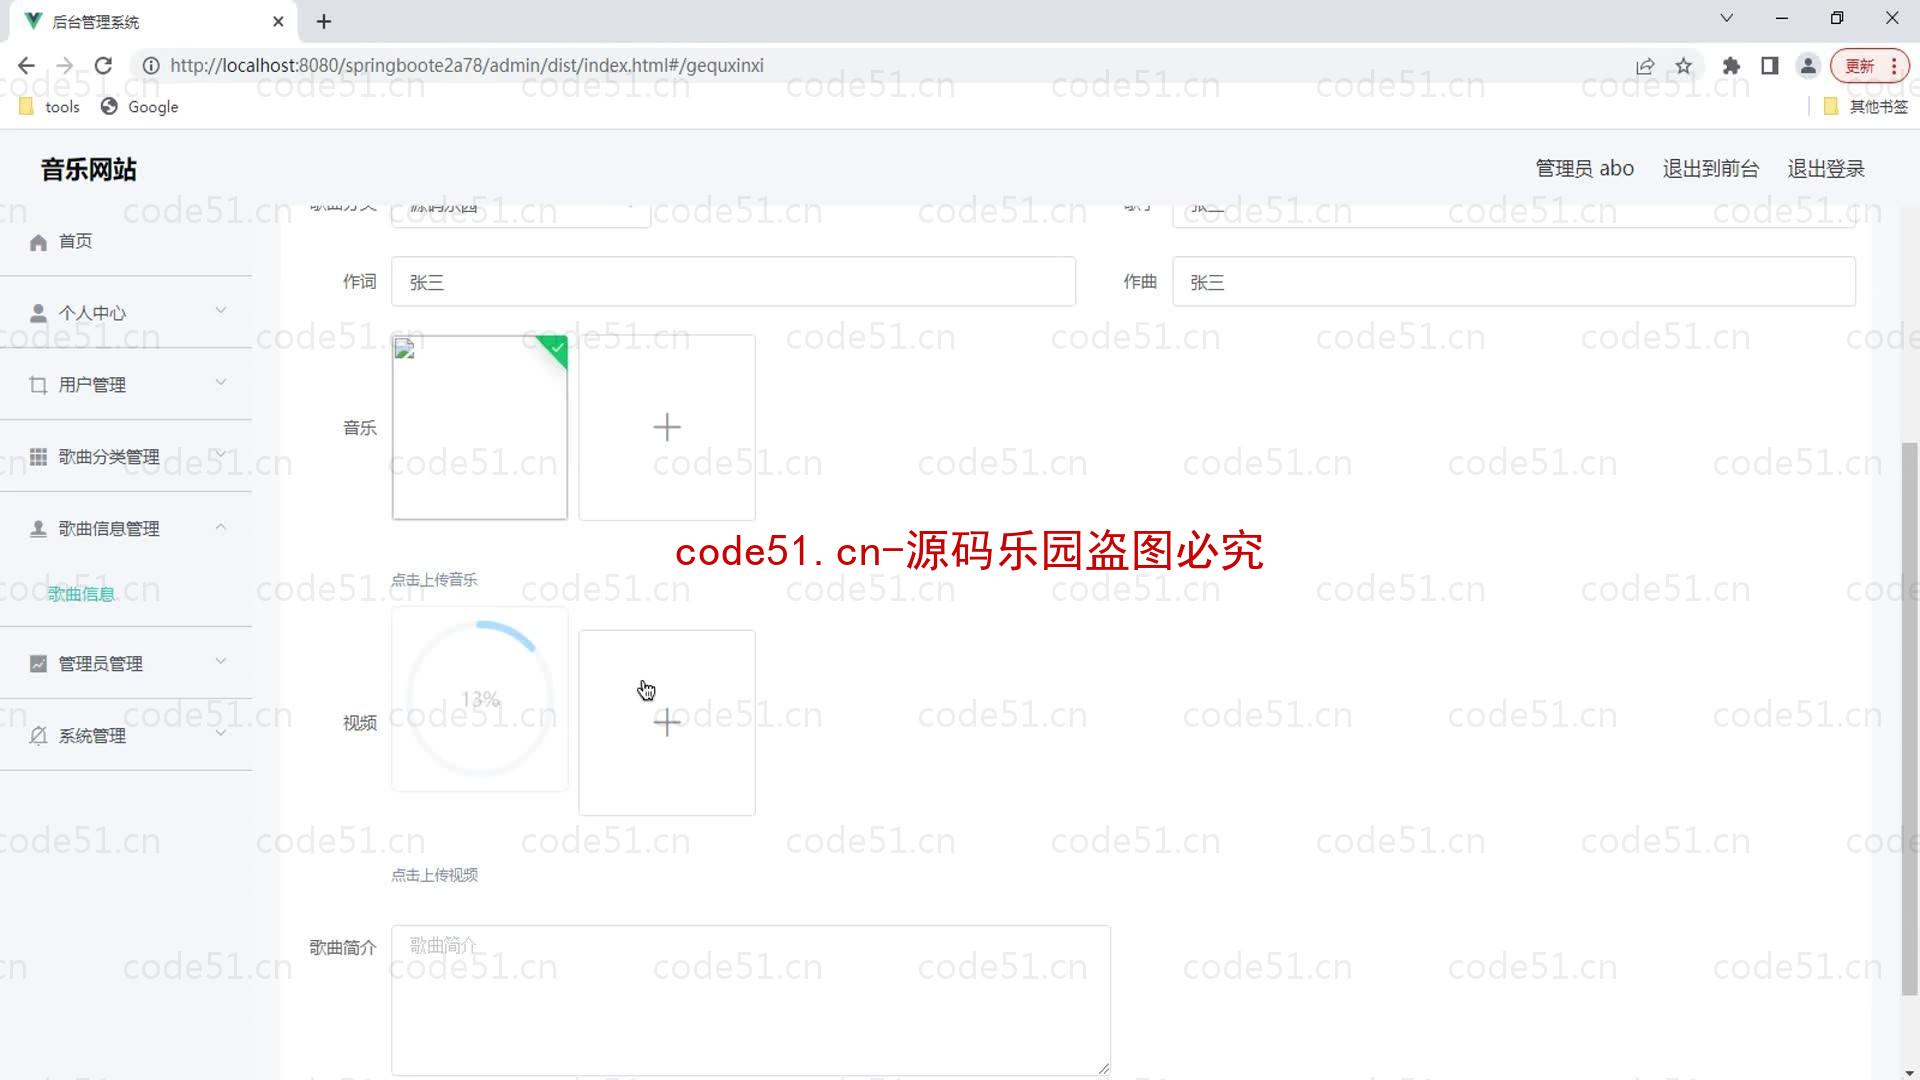Click the scrollbar down arrow
The width and height of the screenshot is (1920, 1080).
point(1909,1071)
